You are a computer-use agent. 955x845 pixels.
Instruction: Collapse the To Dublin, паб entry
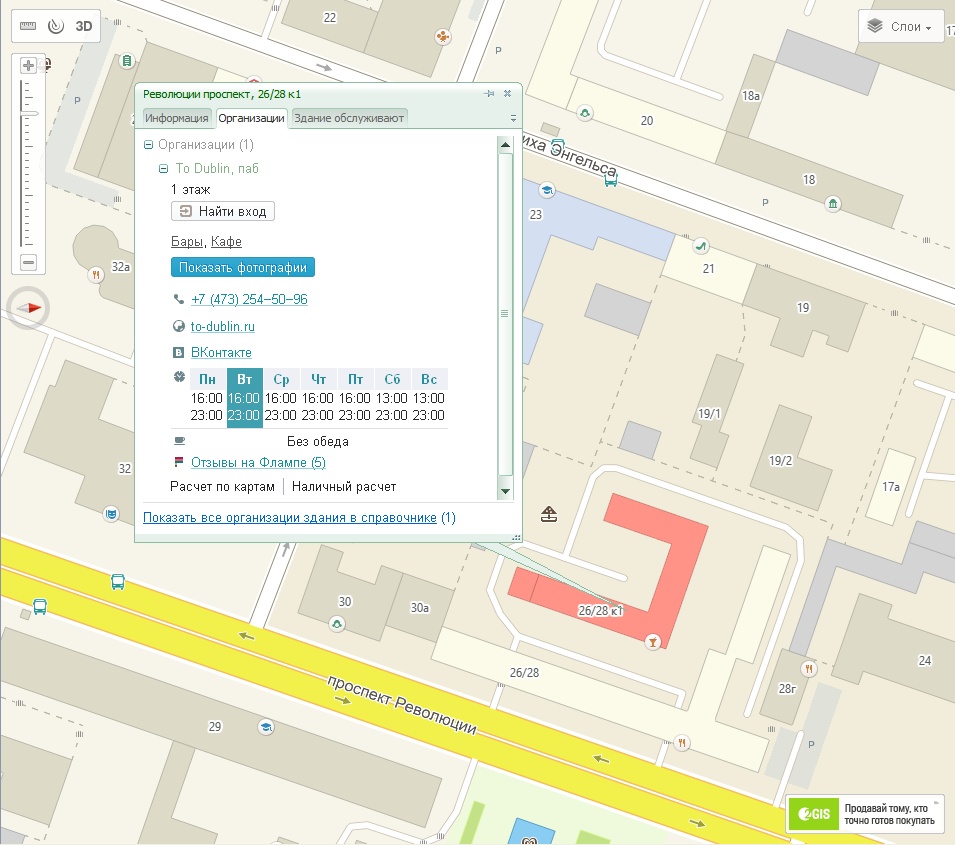[x=163, y=169]
